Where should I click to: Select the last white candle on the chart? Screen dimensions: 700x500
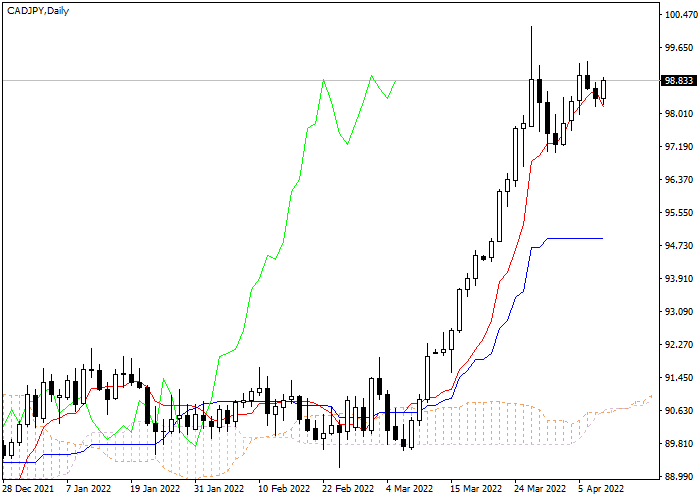(x=604, y=89)
